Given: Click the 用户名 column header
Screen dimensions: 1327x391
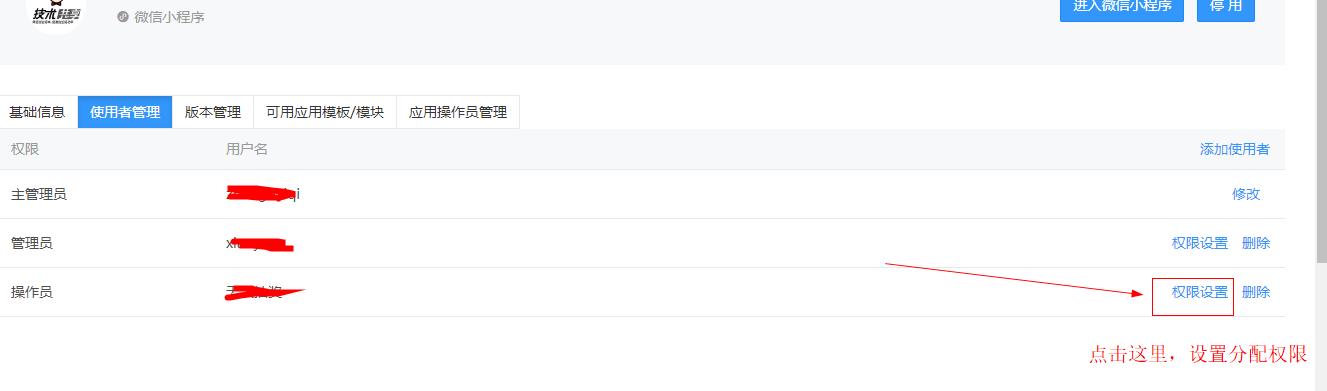Looking at the screenshot, I should 247,149.
